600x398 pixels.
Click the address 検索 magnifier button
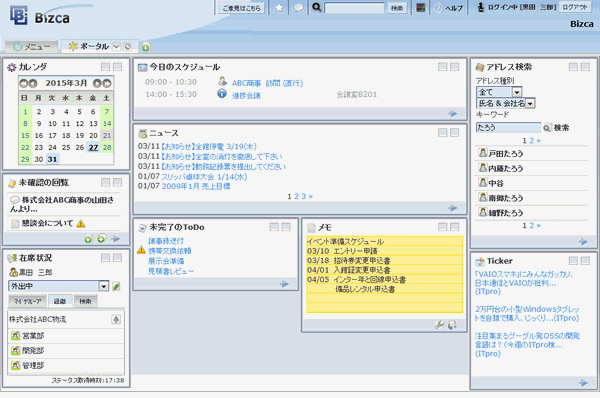556,128
